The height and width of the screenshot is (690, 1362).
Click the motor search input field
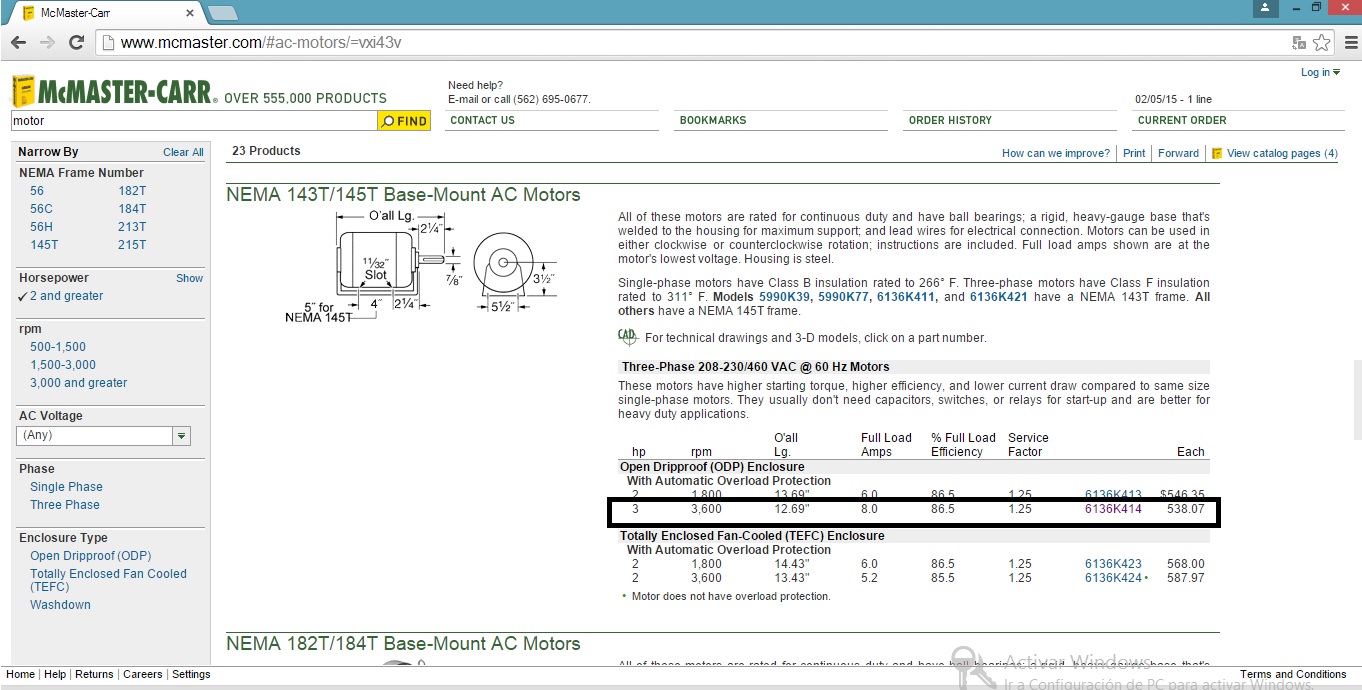194,121
